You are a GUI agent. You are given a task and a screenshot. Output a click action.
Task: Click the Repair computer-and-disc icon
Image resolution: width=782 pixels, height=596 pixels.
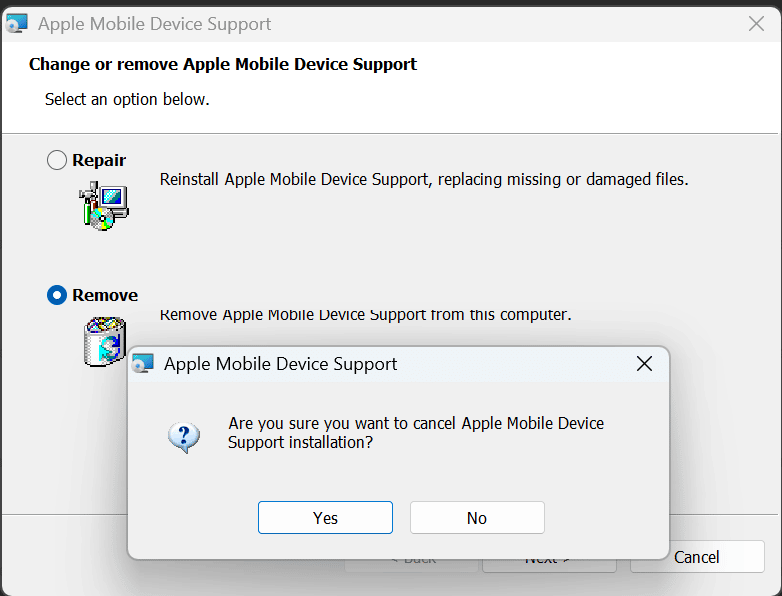coord(104,205)
